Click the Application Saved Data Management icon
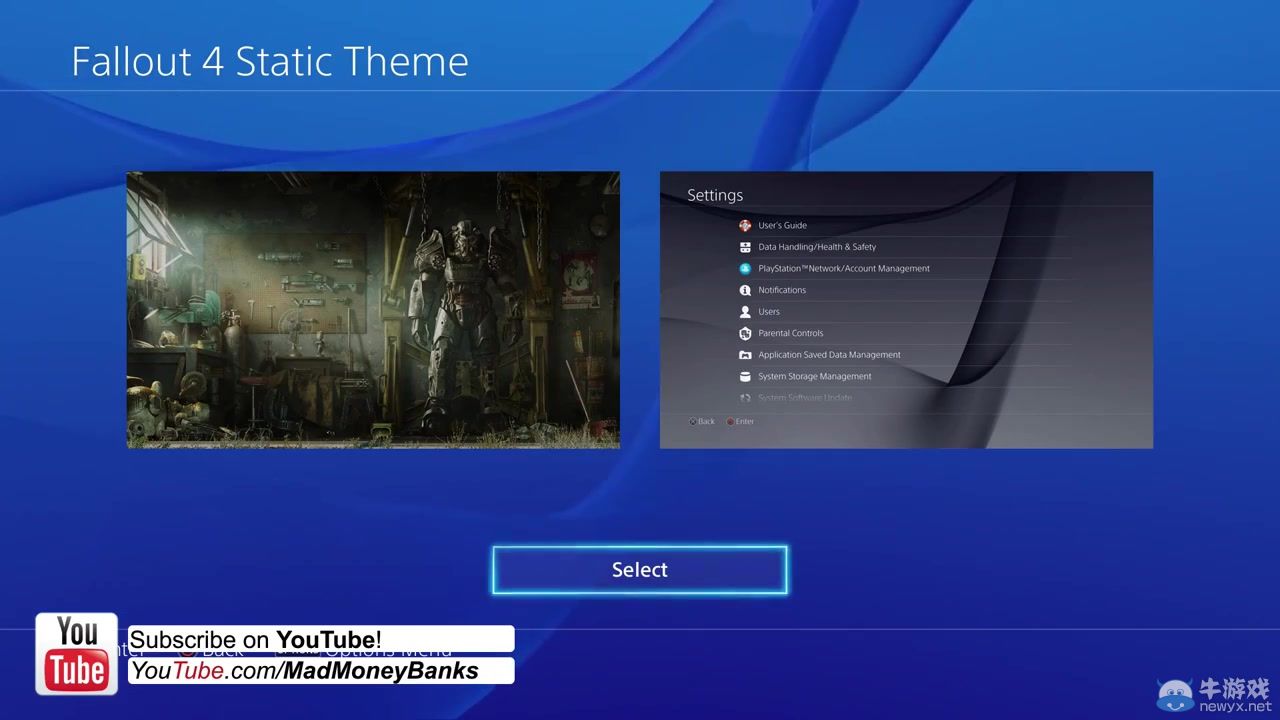The height and width of the screenshot is (720, 1280). (x=745, y=355)
